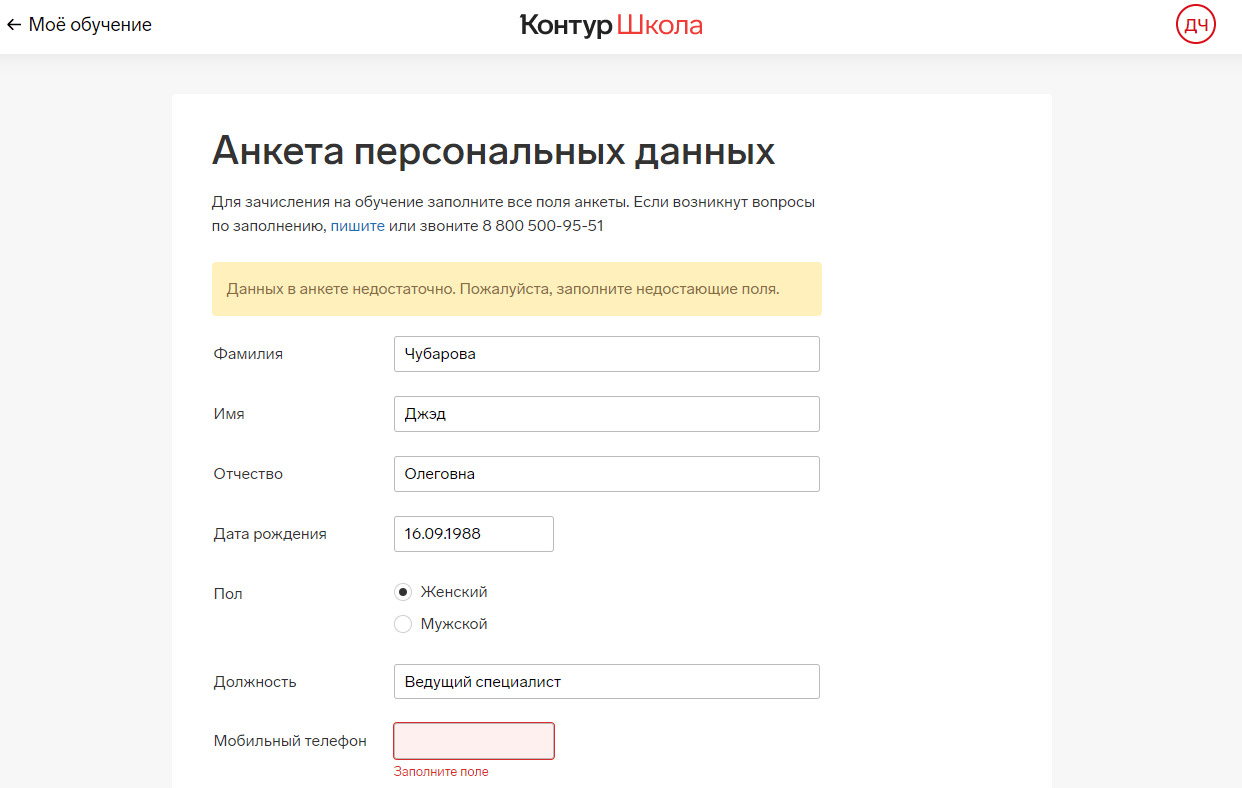Click the Должность field label
Screen dimensions: 1242x788
coord(255,682)
